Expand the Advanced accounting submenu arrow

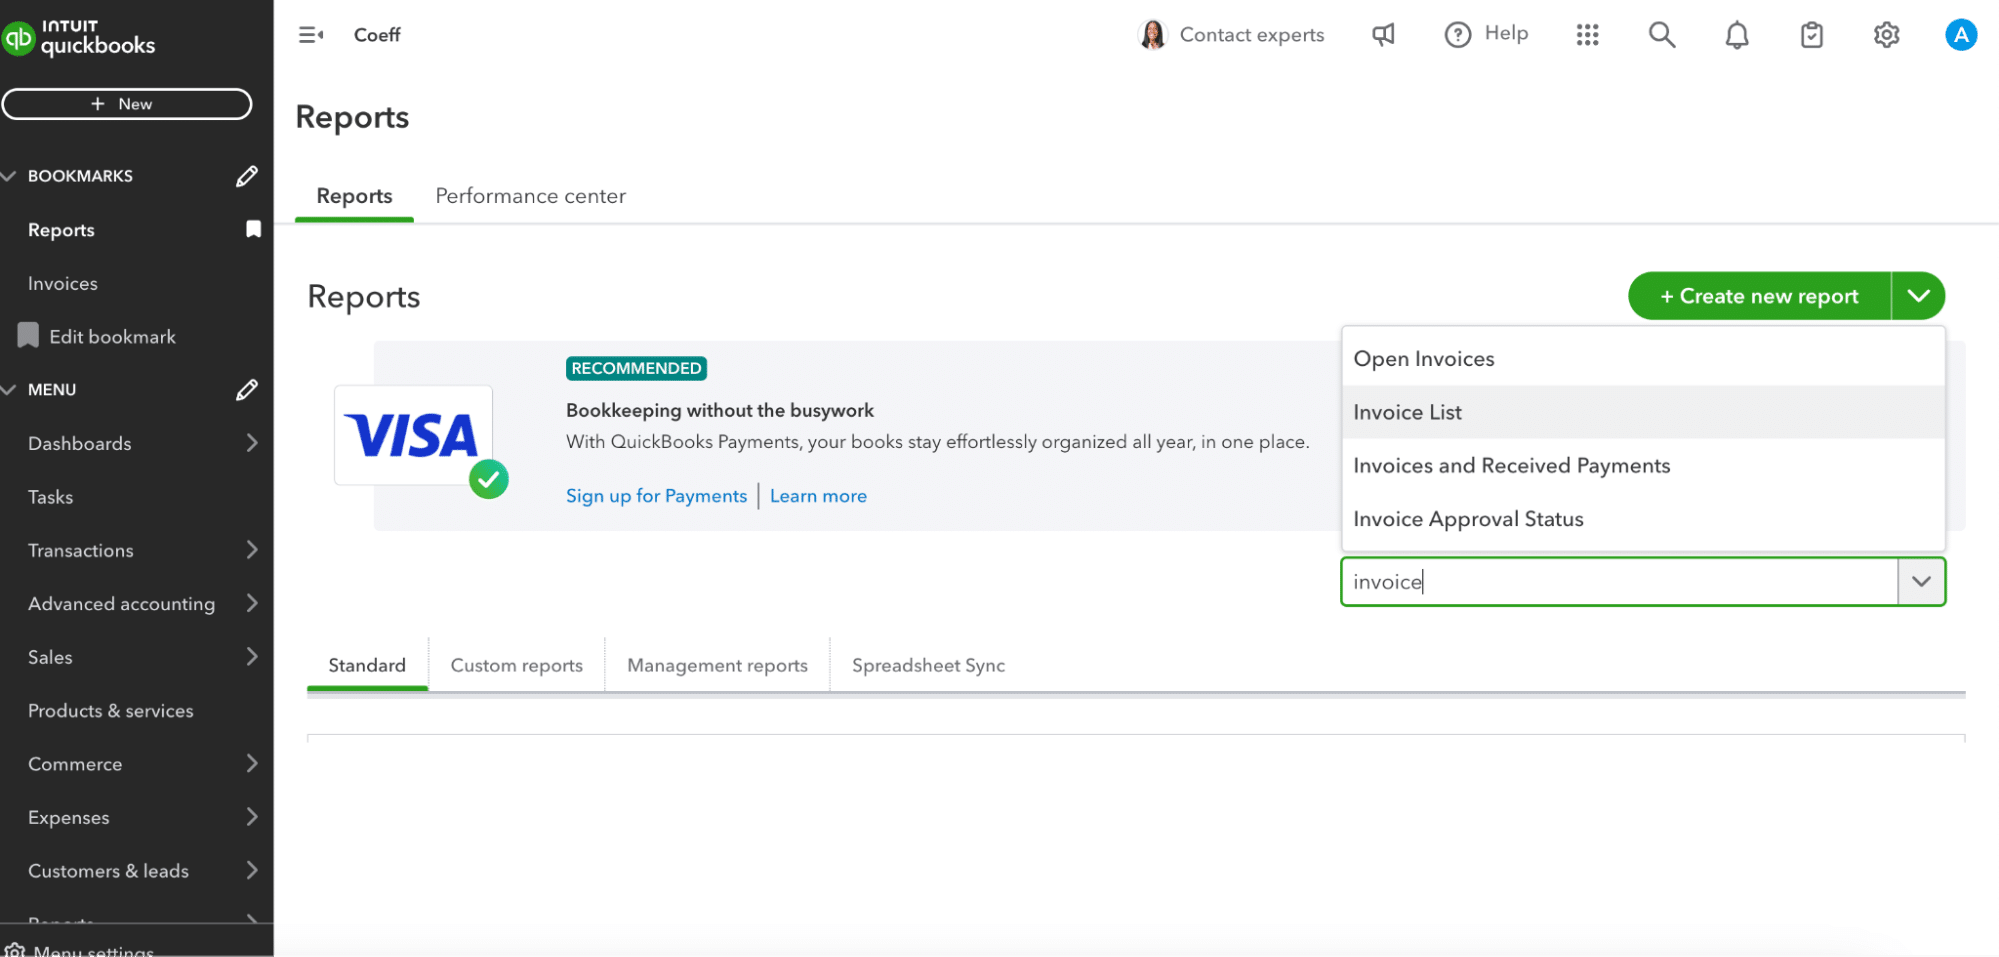click(252, 603)
